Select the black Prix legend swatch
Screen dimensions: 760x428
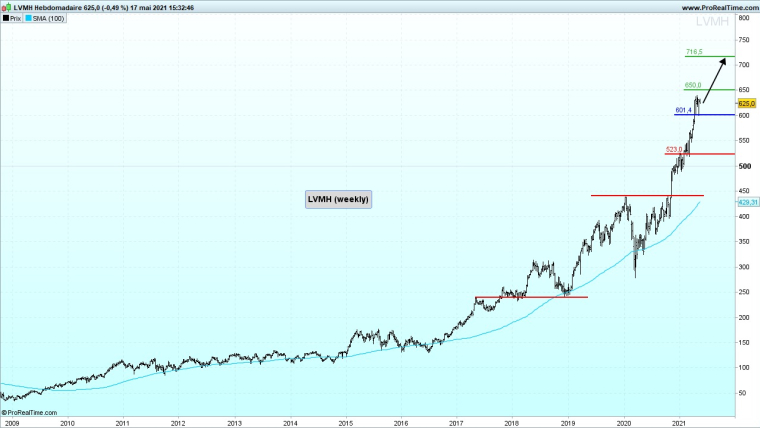[6, 18]
